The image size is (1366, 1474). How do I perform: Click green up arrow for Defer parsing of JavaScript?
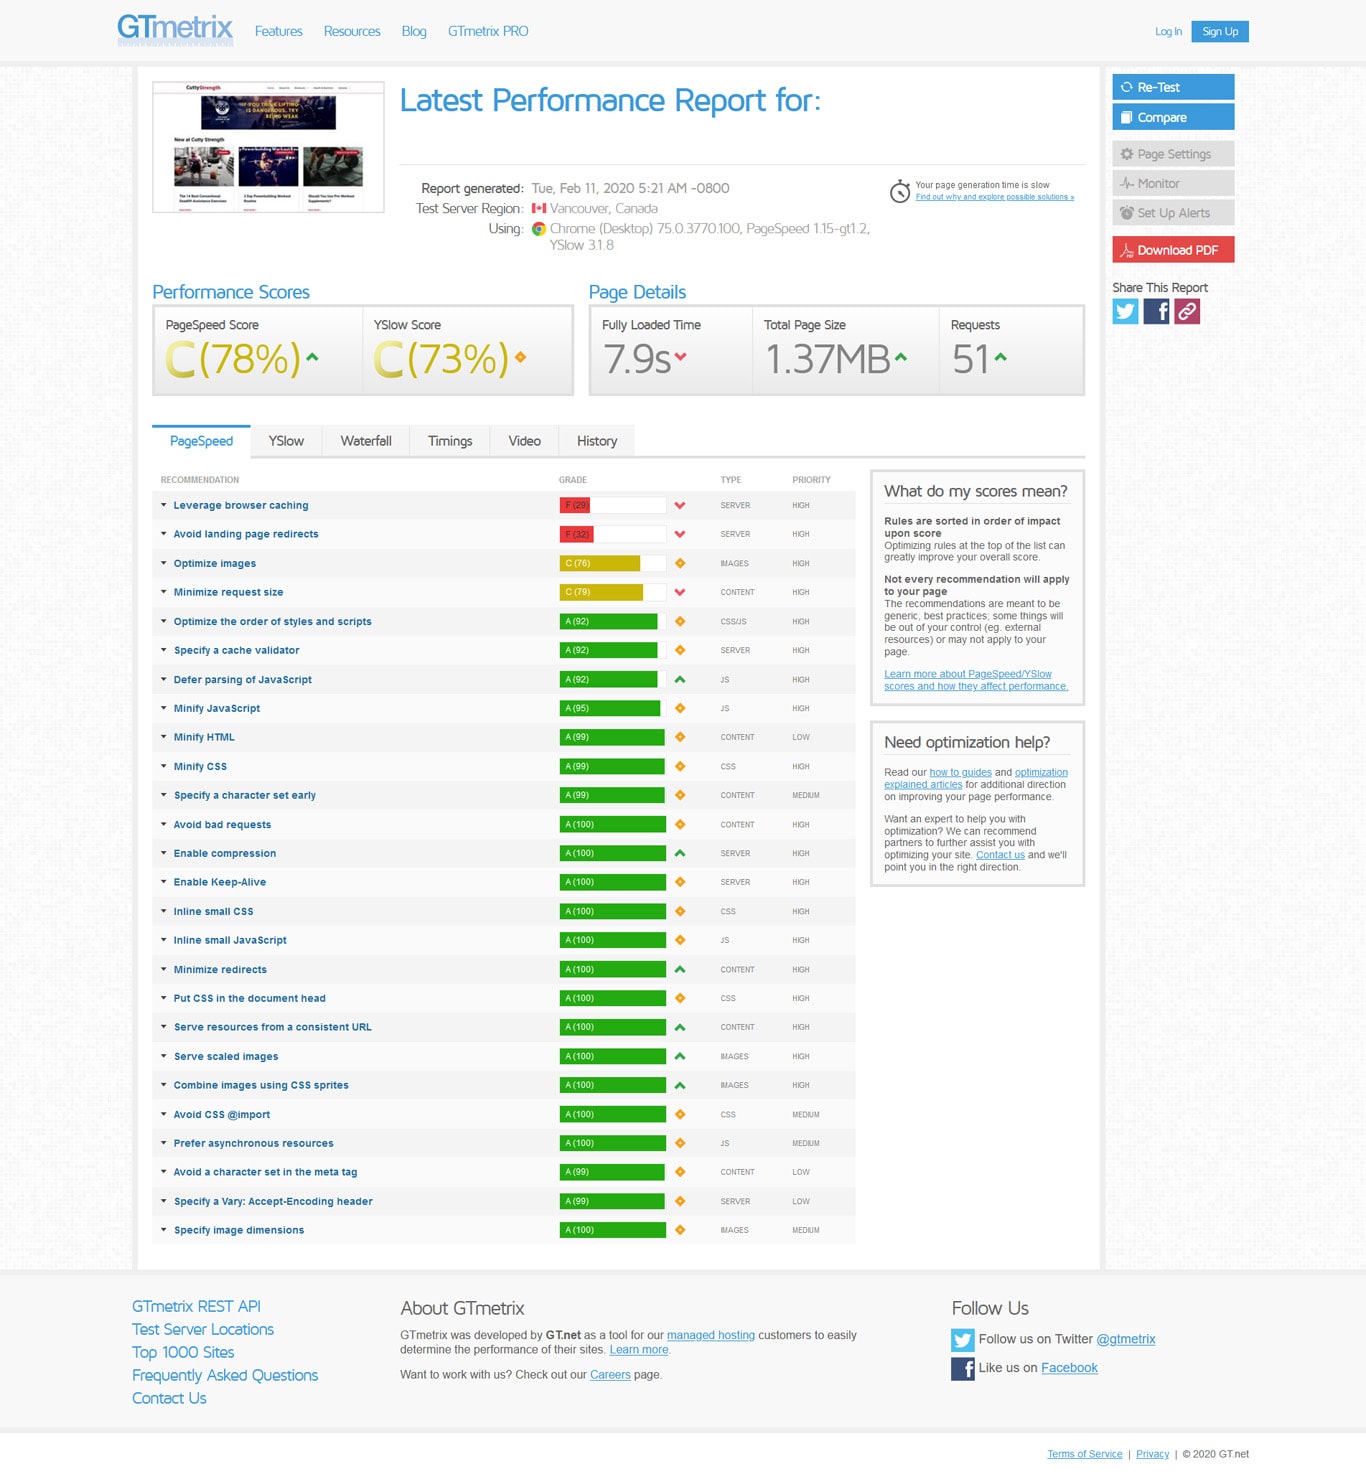(x=680, y=679)
